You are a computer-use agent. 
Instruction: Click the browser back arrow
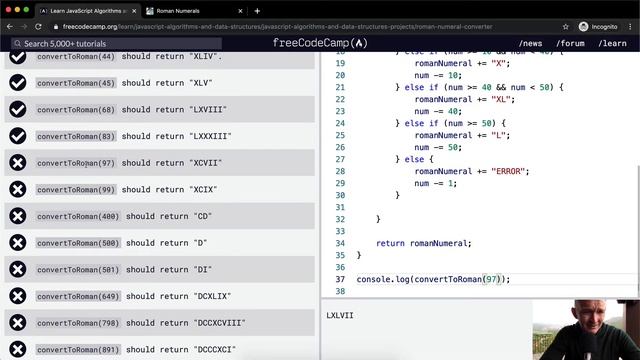(10, 27)
